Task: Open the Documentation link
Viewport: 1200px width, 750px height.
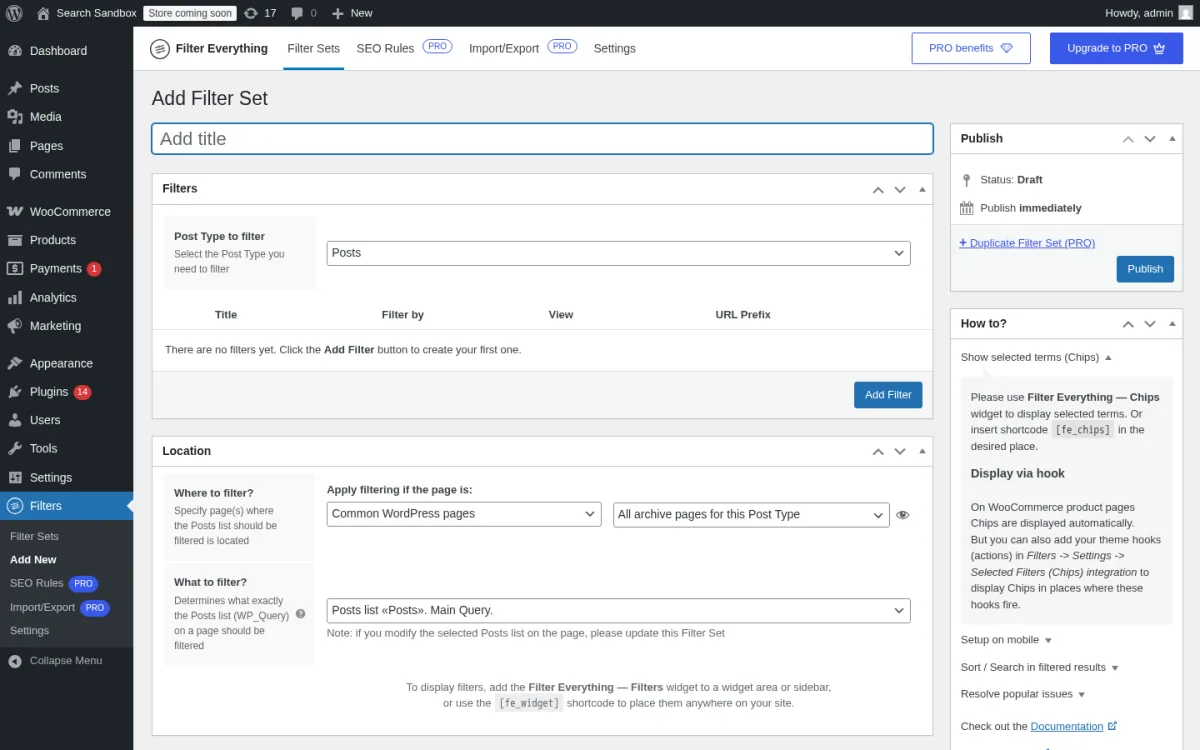Action: point(1067,726)
